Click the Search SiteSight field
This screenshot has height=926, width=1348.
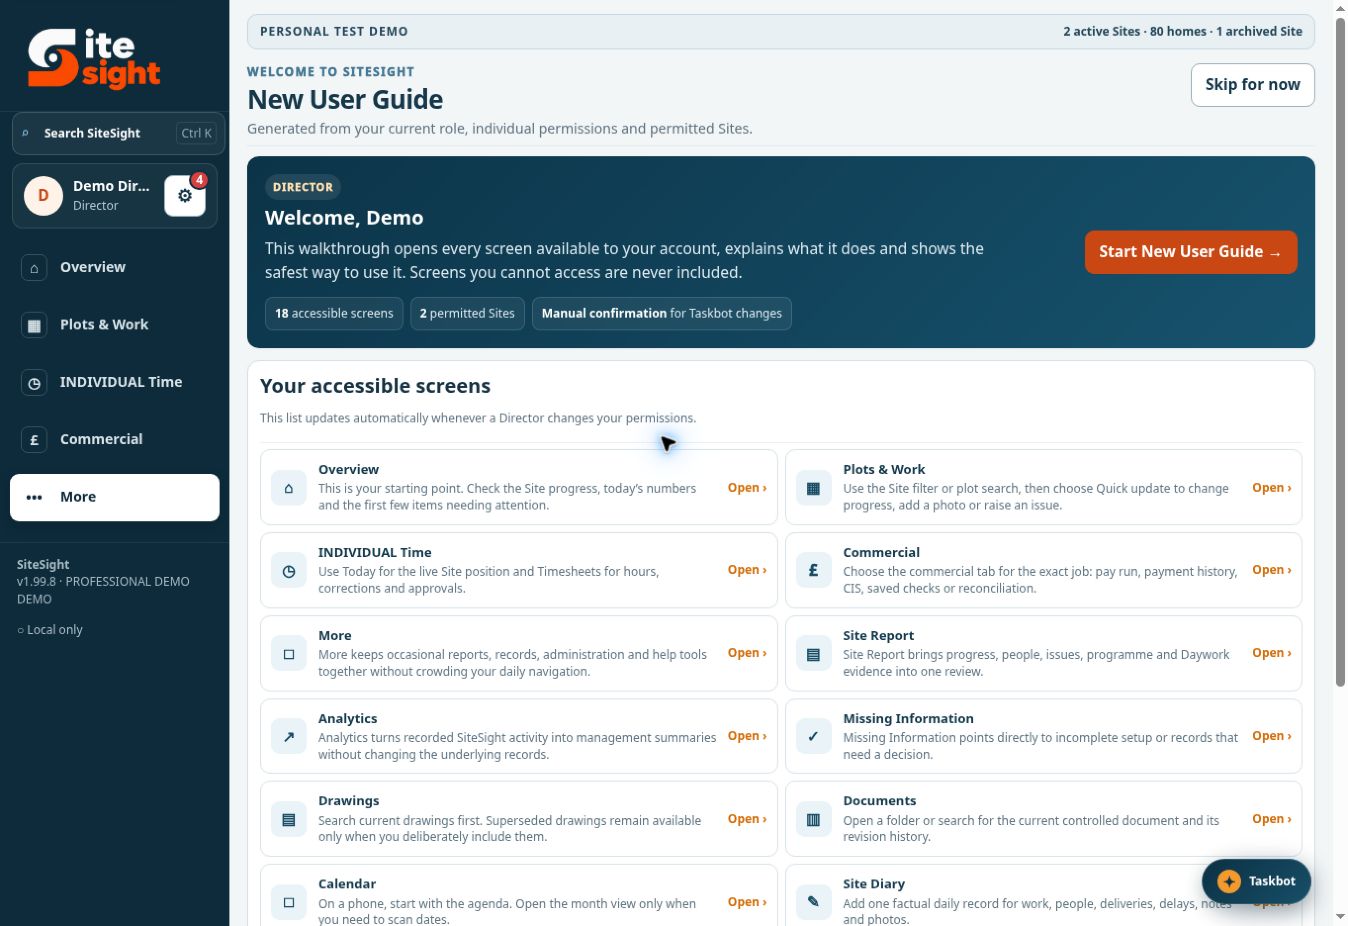click(x=118, y=133)
